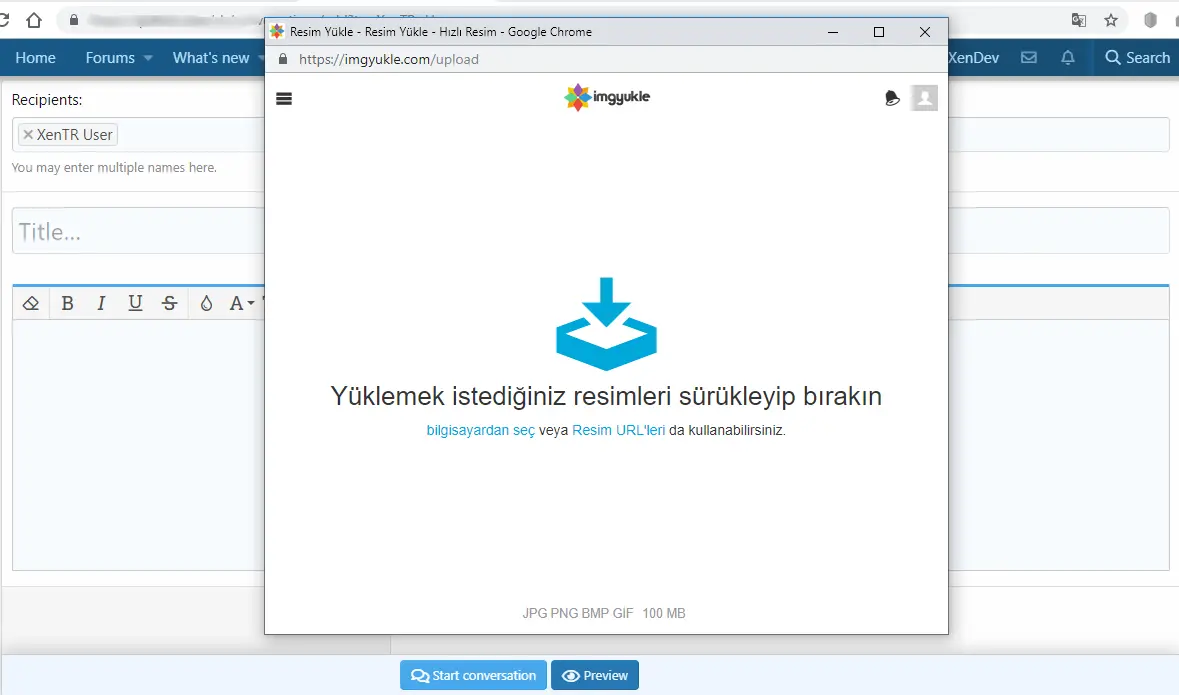Go to the Home tab
This screenshot has height=695, width=1179.
(x=35, y=58)
